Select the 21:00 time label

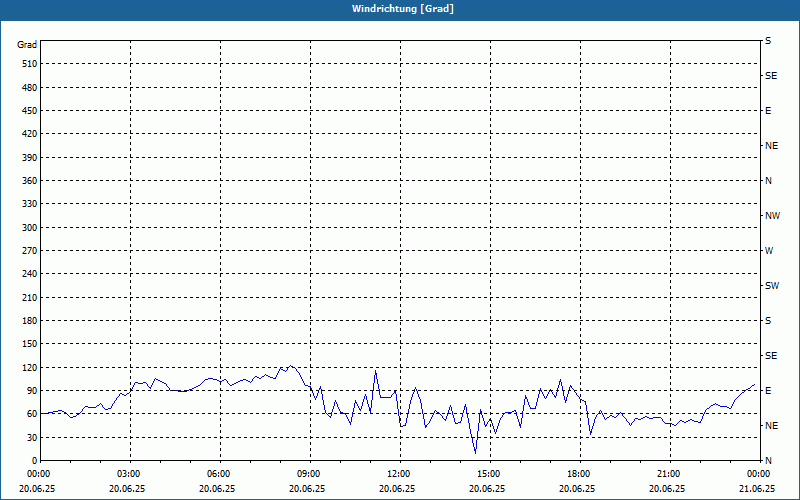pos(670,473)
